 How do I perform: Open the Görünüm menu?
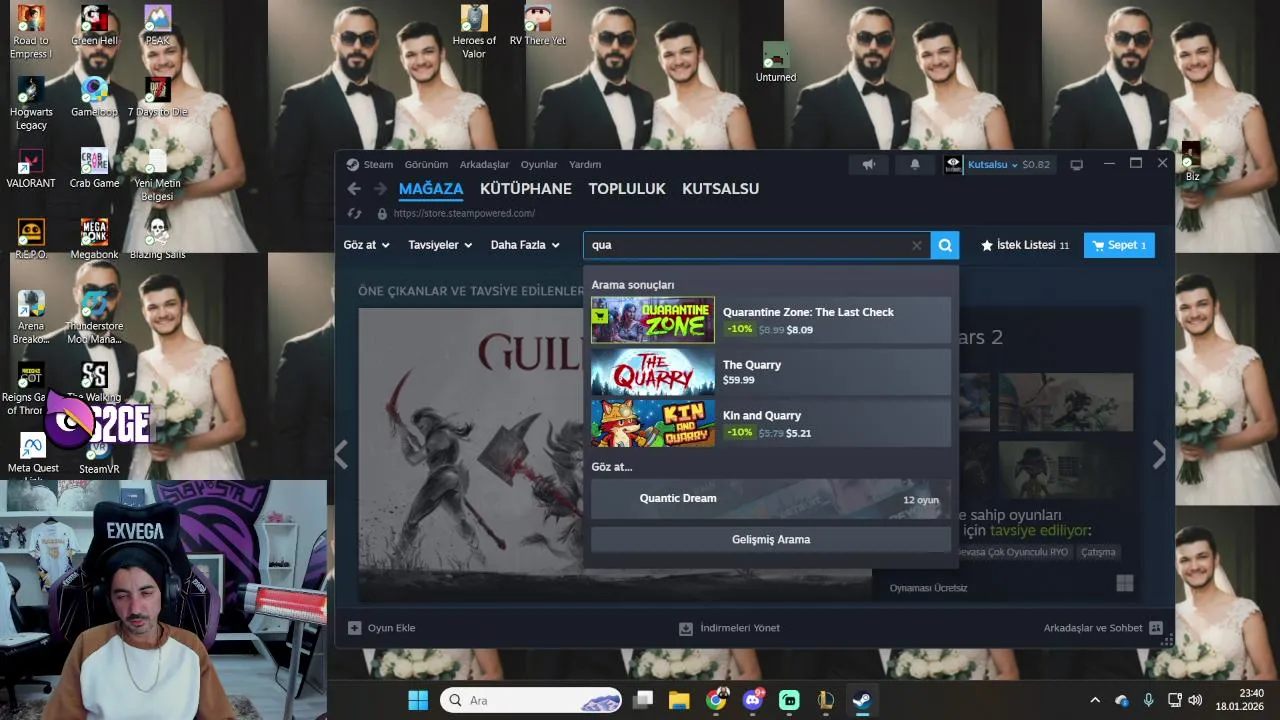pyautogui.click(x=426, y=164)
